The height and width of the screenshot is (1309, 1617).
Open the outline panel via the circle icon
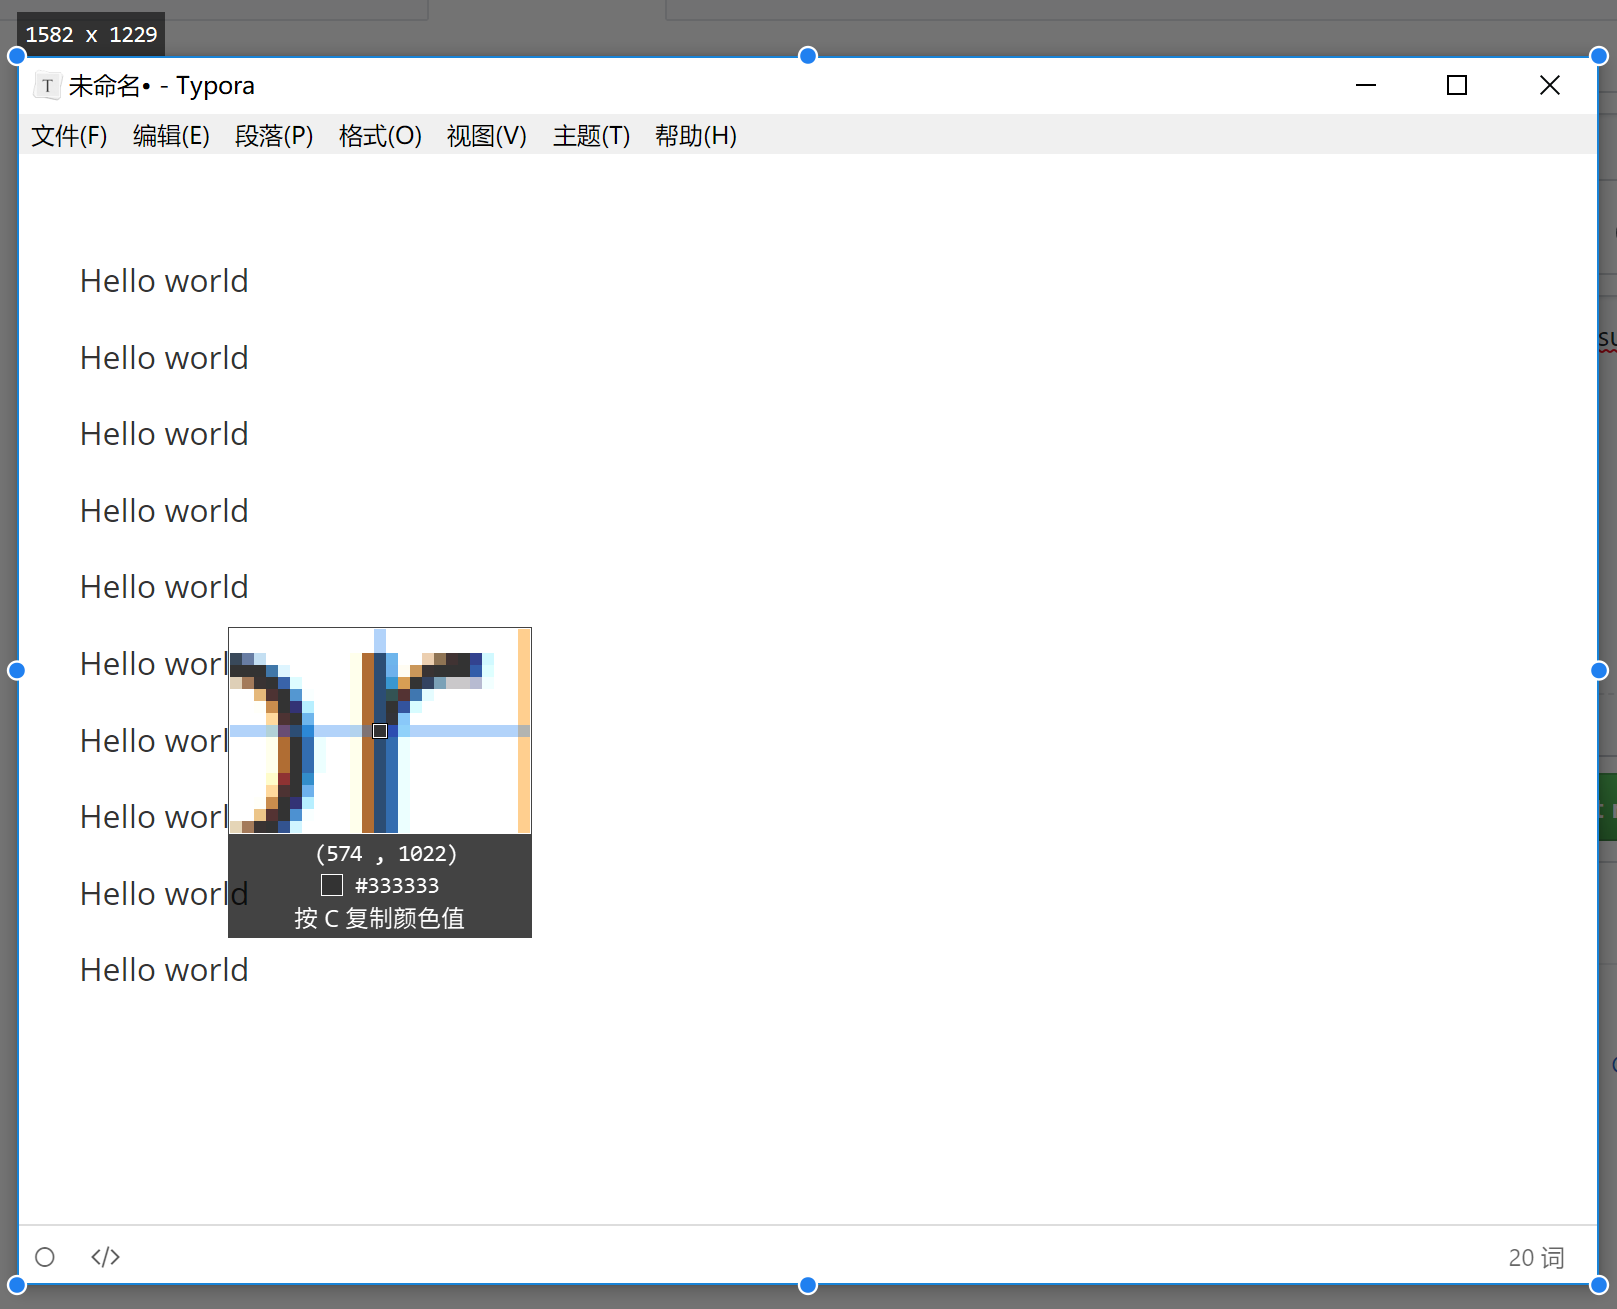(x=45, y=1257)
